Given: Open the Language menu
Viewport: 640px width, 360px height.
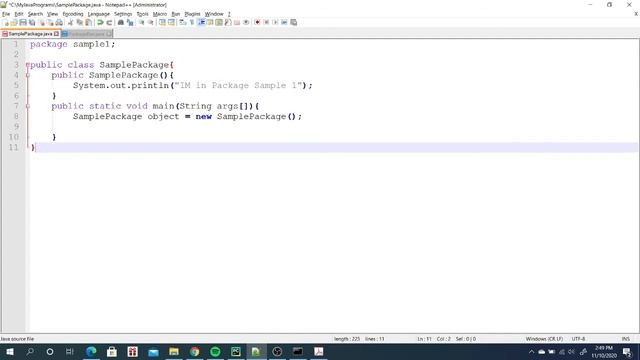Looking at the screenshot, I should [98, 14].
